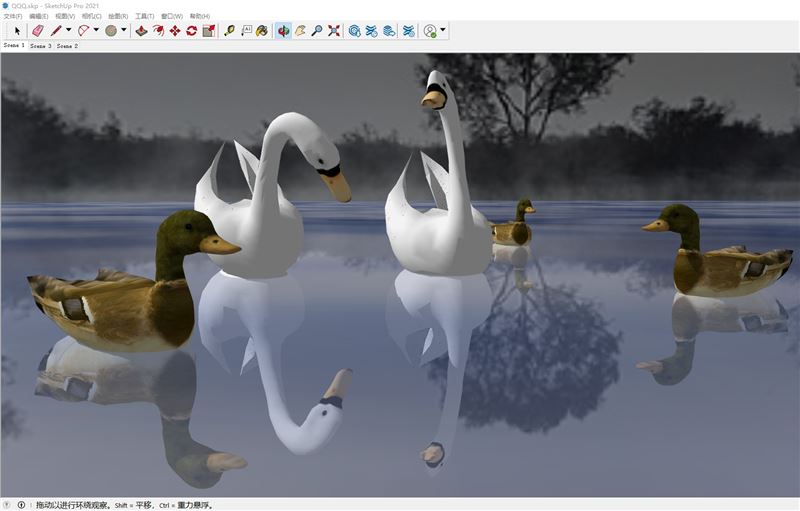This screenshot has width=800, height=511.
Task: Open the Arc tool dropdown arrow
Action: (96, 30)
